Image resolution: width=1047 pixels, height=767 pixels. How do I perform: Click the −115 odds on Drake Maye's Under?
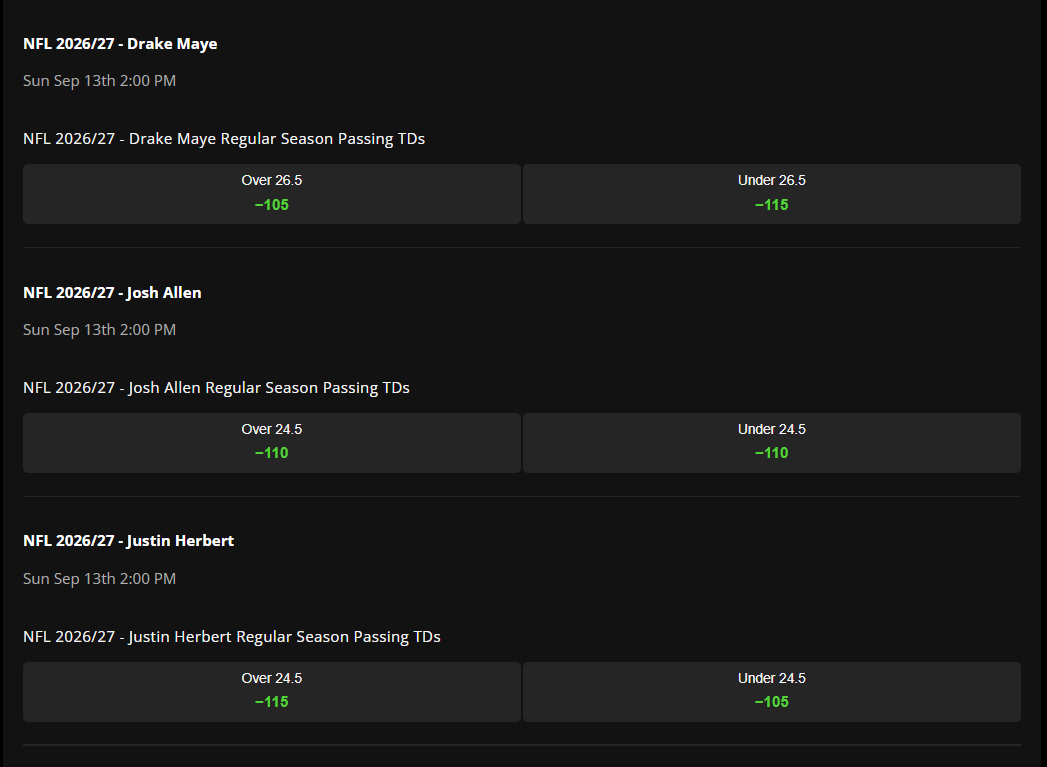[772, 205]
